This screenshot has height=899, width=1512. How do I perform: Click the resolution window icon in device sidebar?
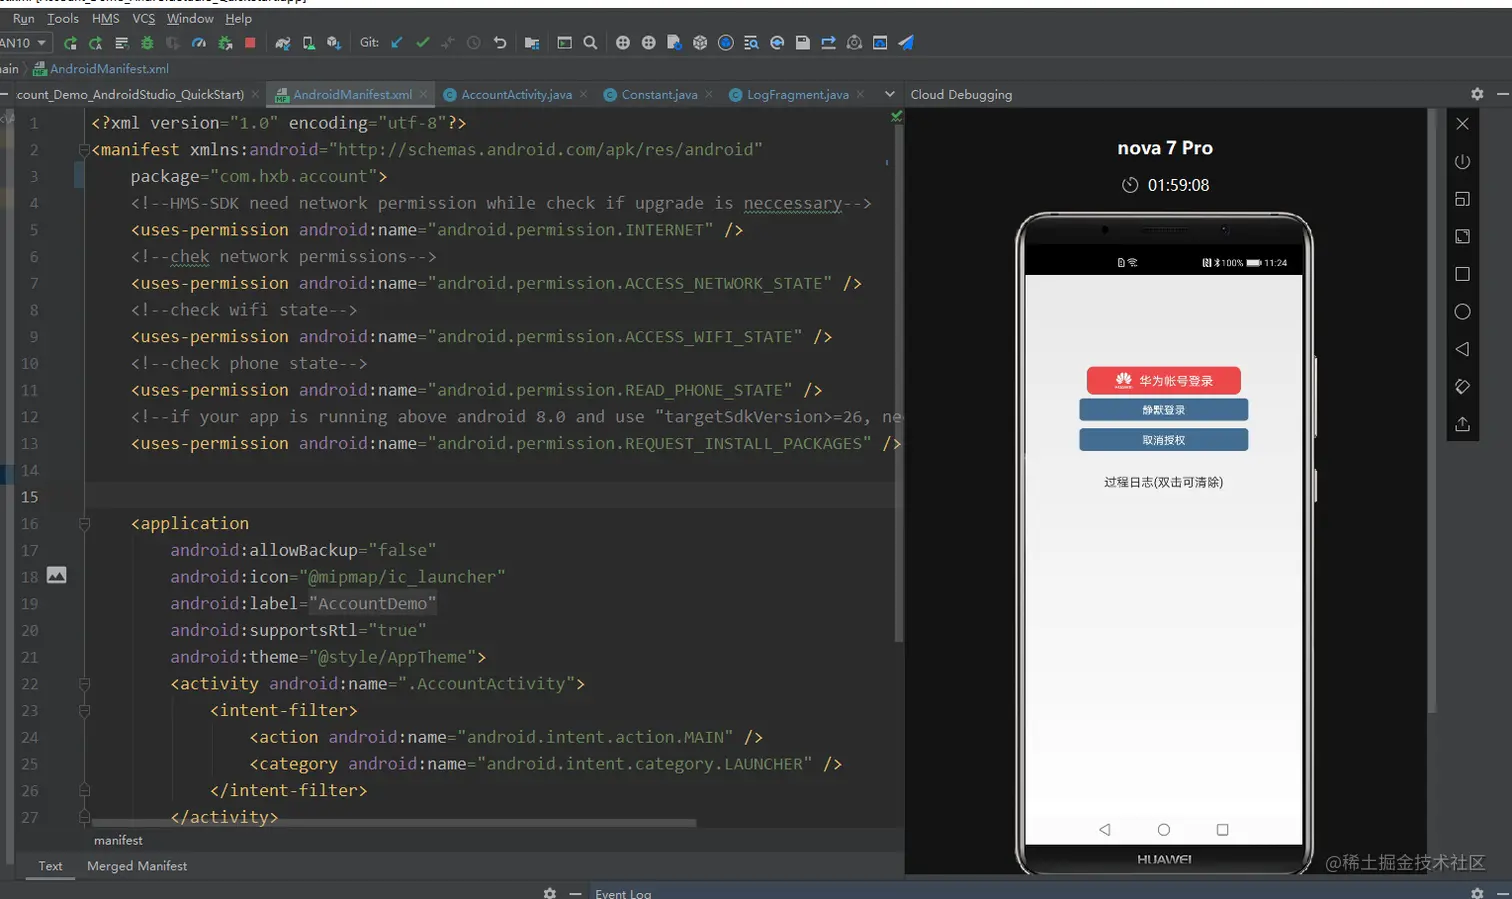(x=1462, y=199)
